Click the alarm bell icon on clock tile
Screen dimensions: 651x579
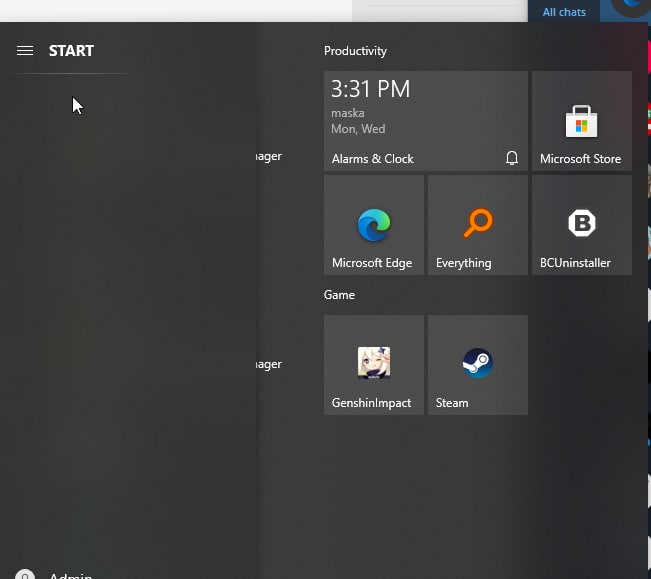512,158
